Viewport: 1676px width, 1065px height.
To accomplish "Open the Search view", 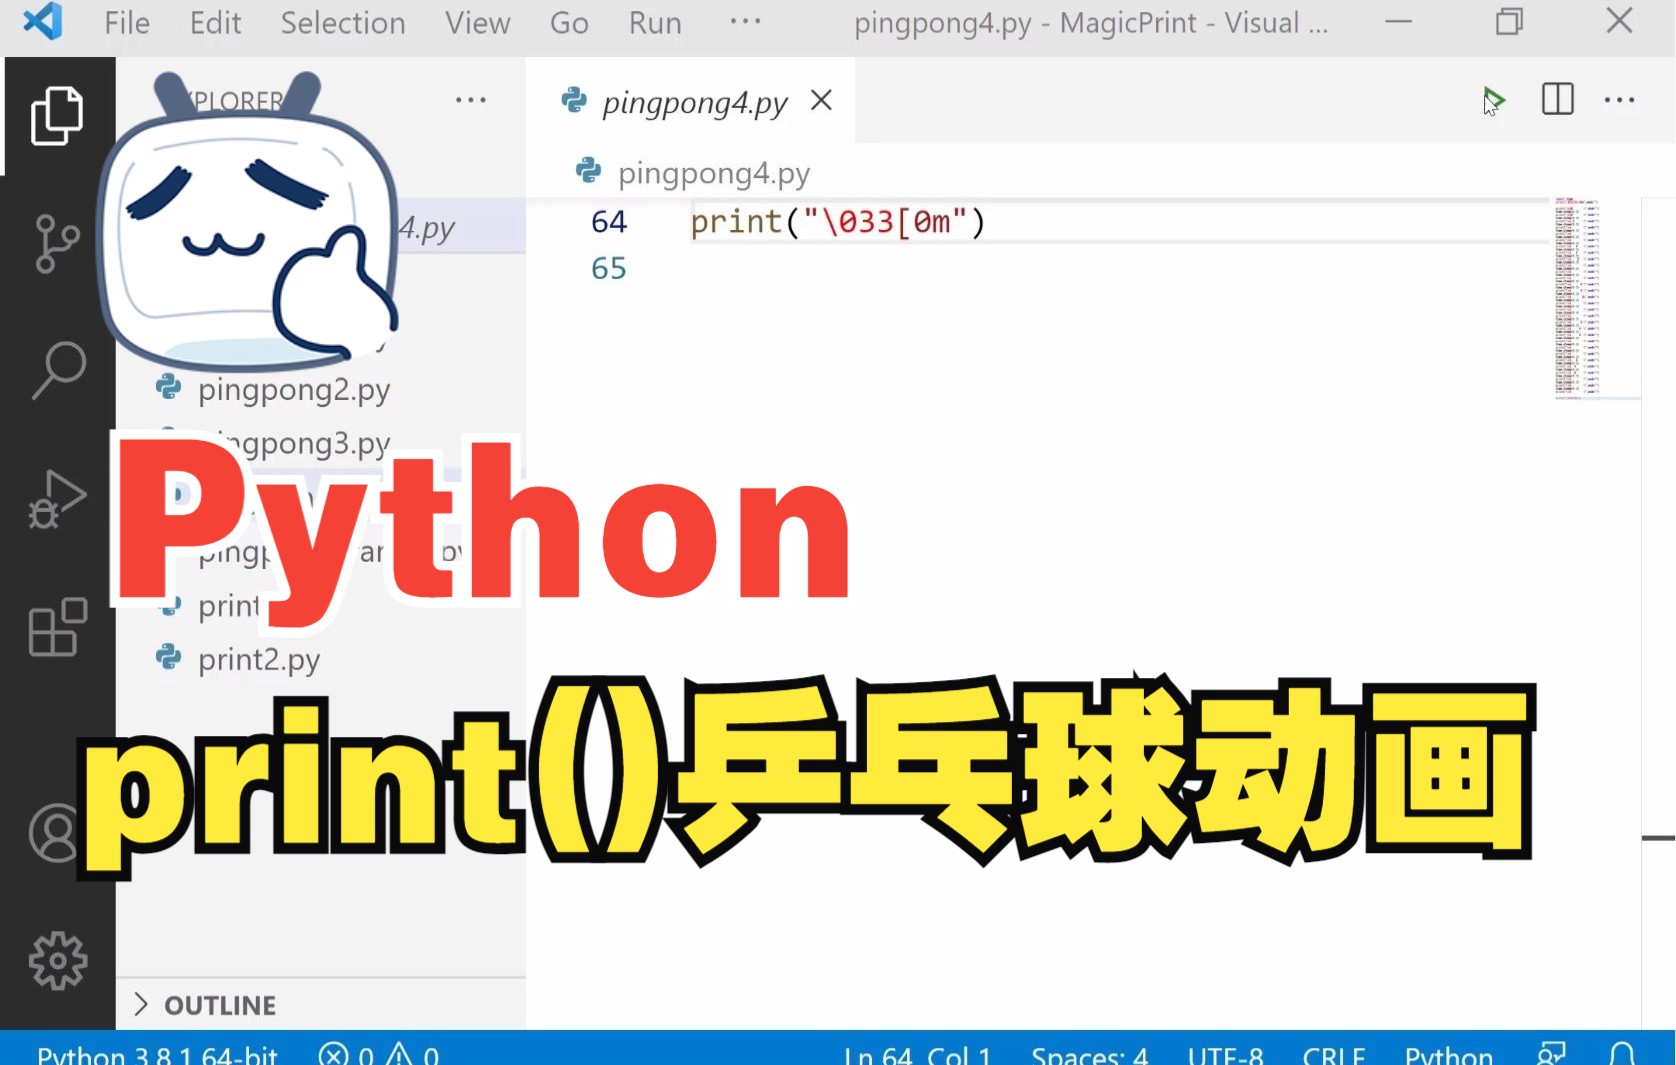I will (x=57, y=370).
